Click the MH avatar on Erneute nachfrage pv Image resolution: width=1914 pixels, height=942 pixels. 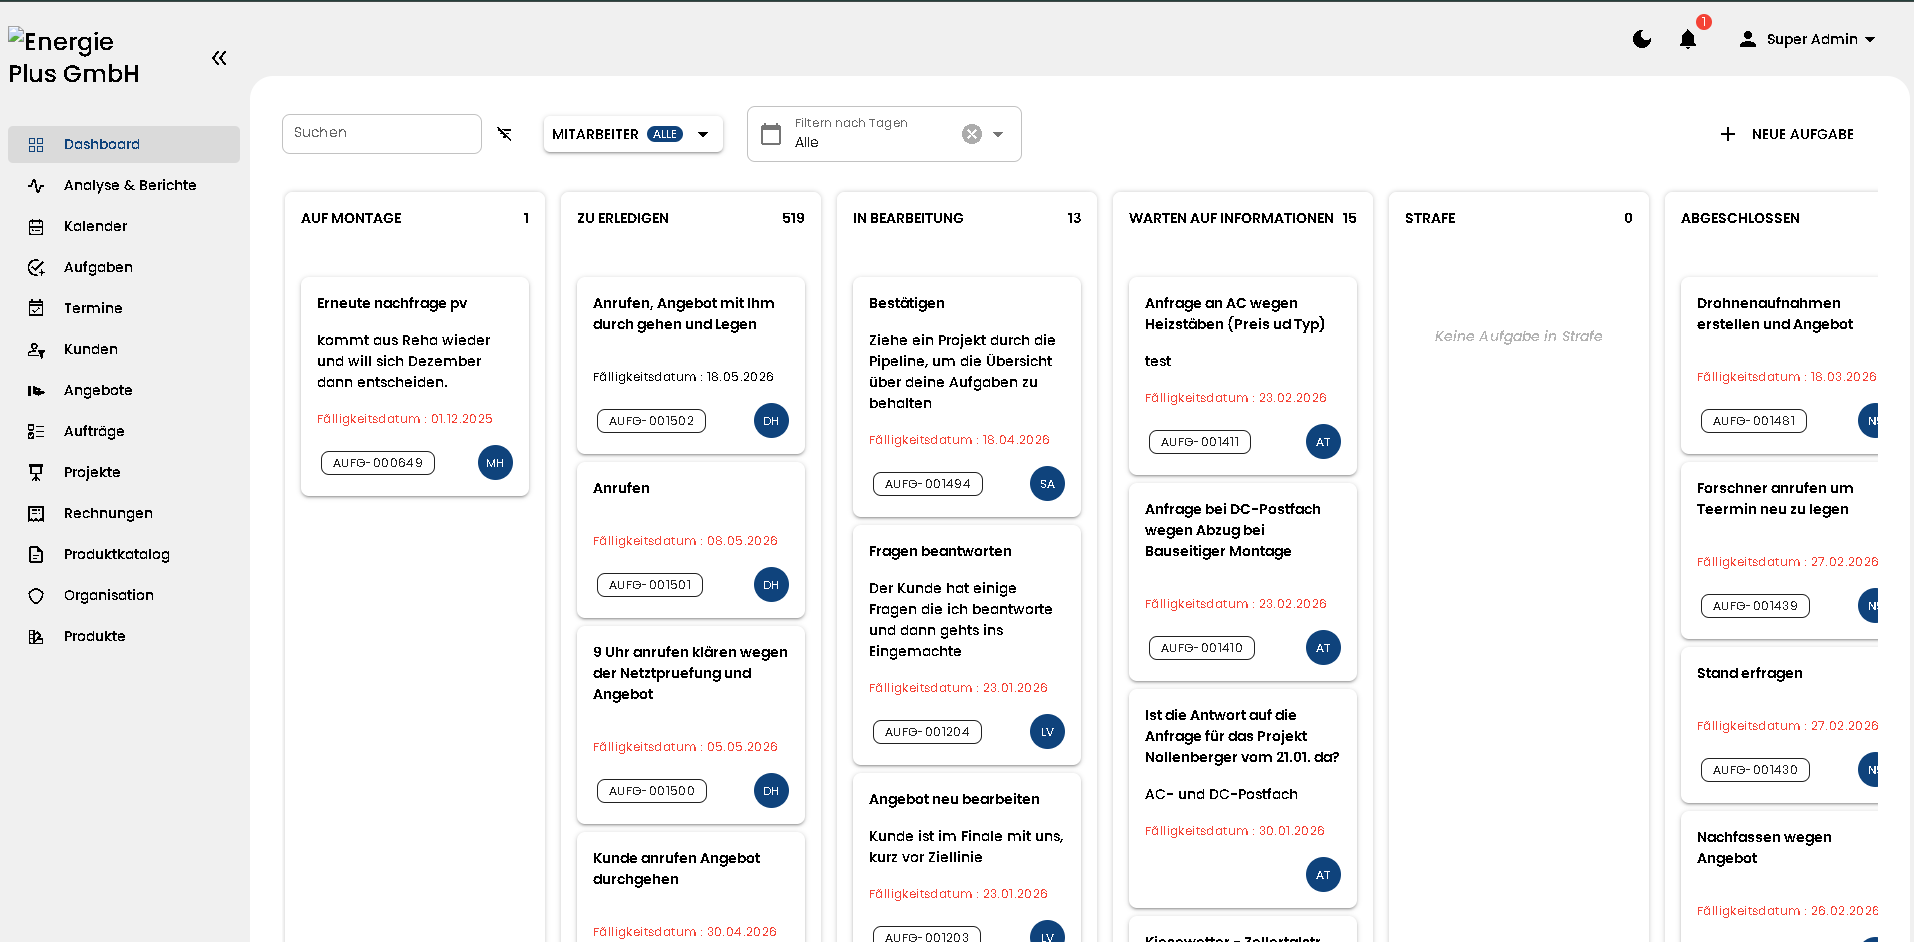point(495,463)
